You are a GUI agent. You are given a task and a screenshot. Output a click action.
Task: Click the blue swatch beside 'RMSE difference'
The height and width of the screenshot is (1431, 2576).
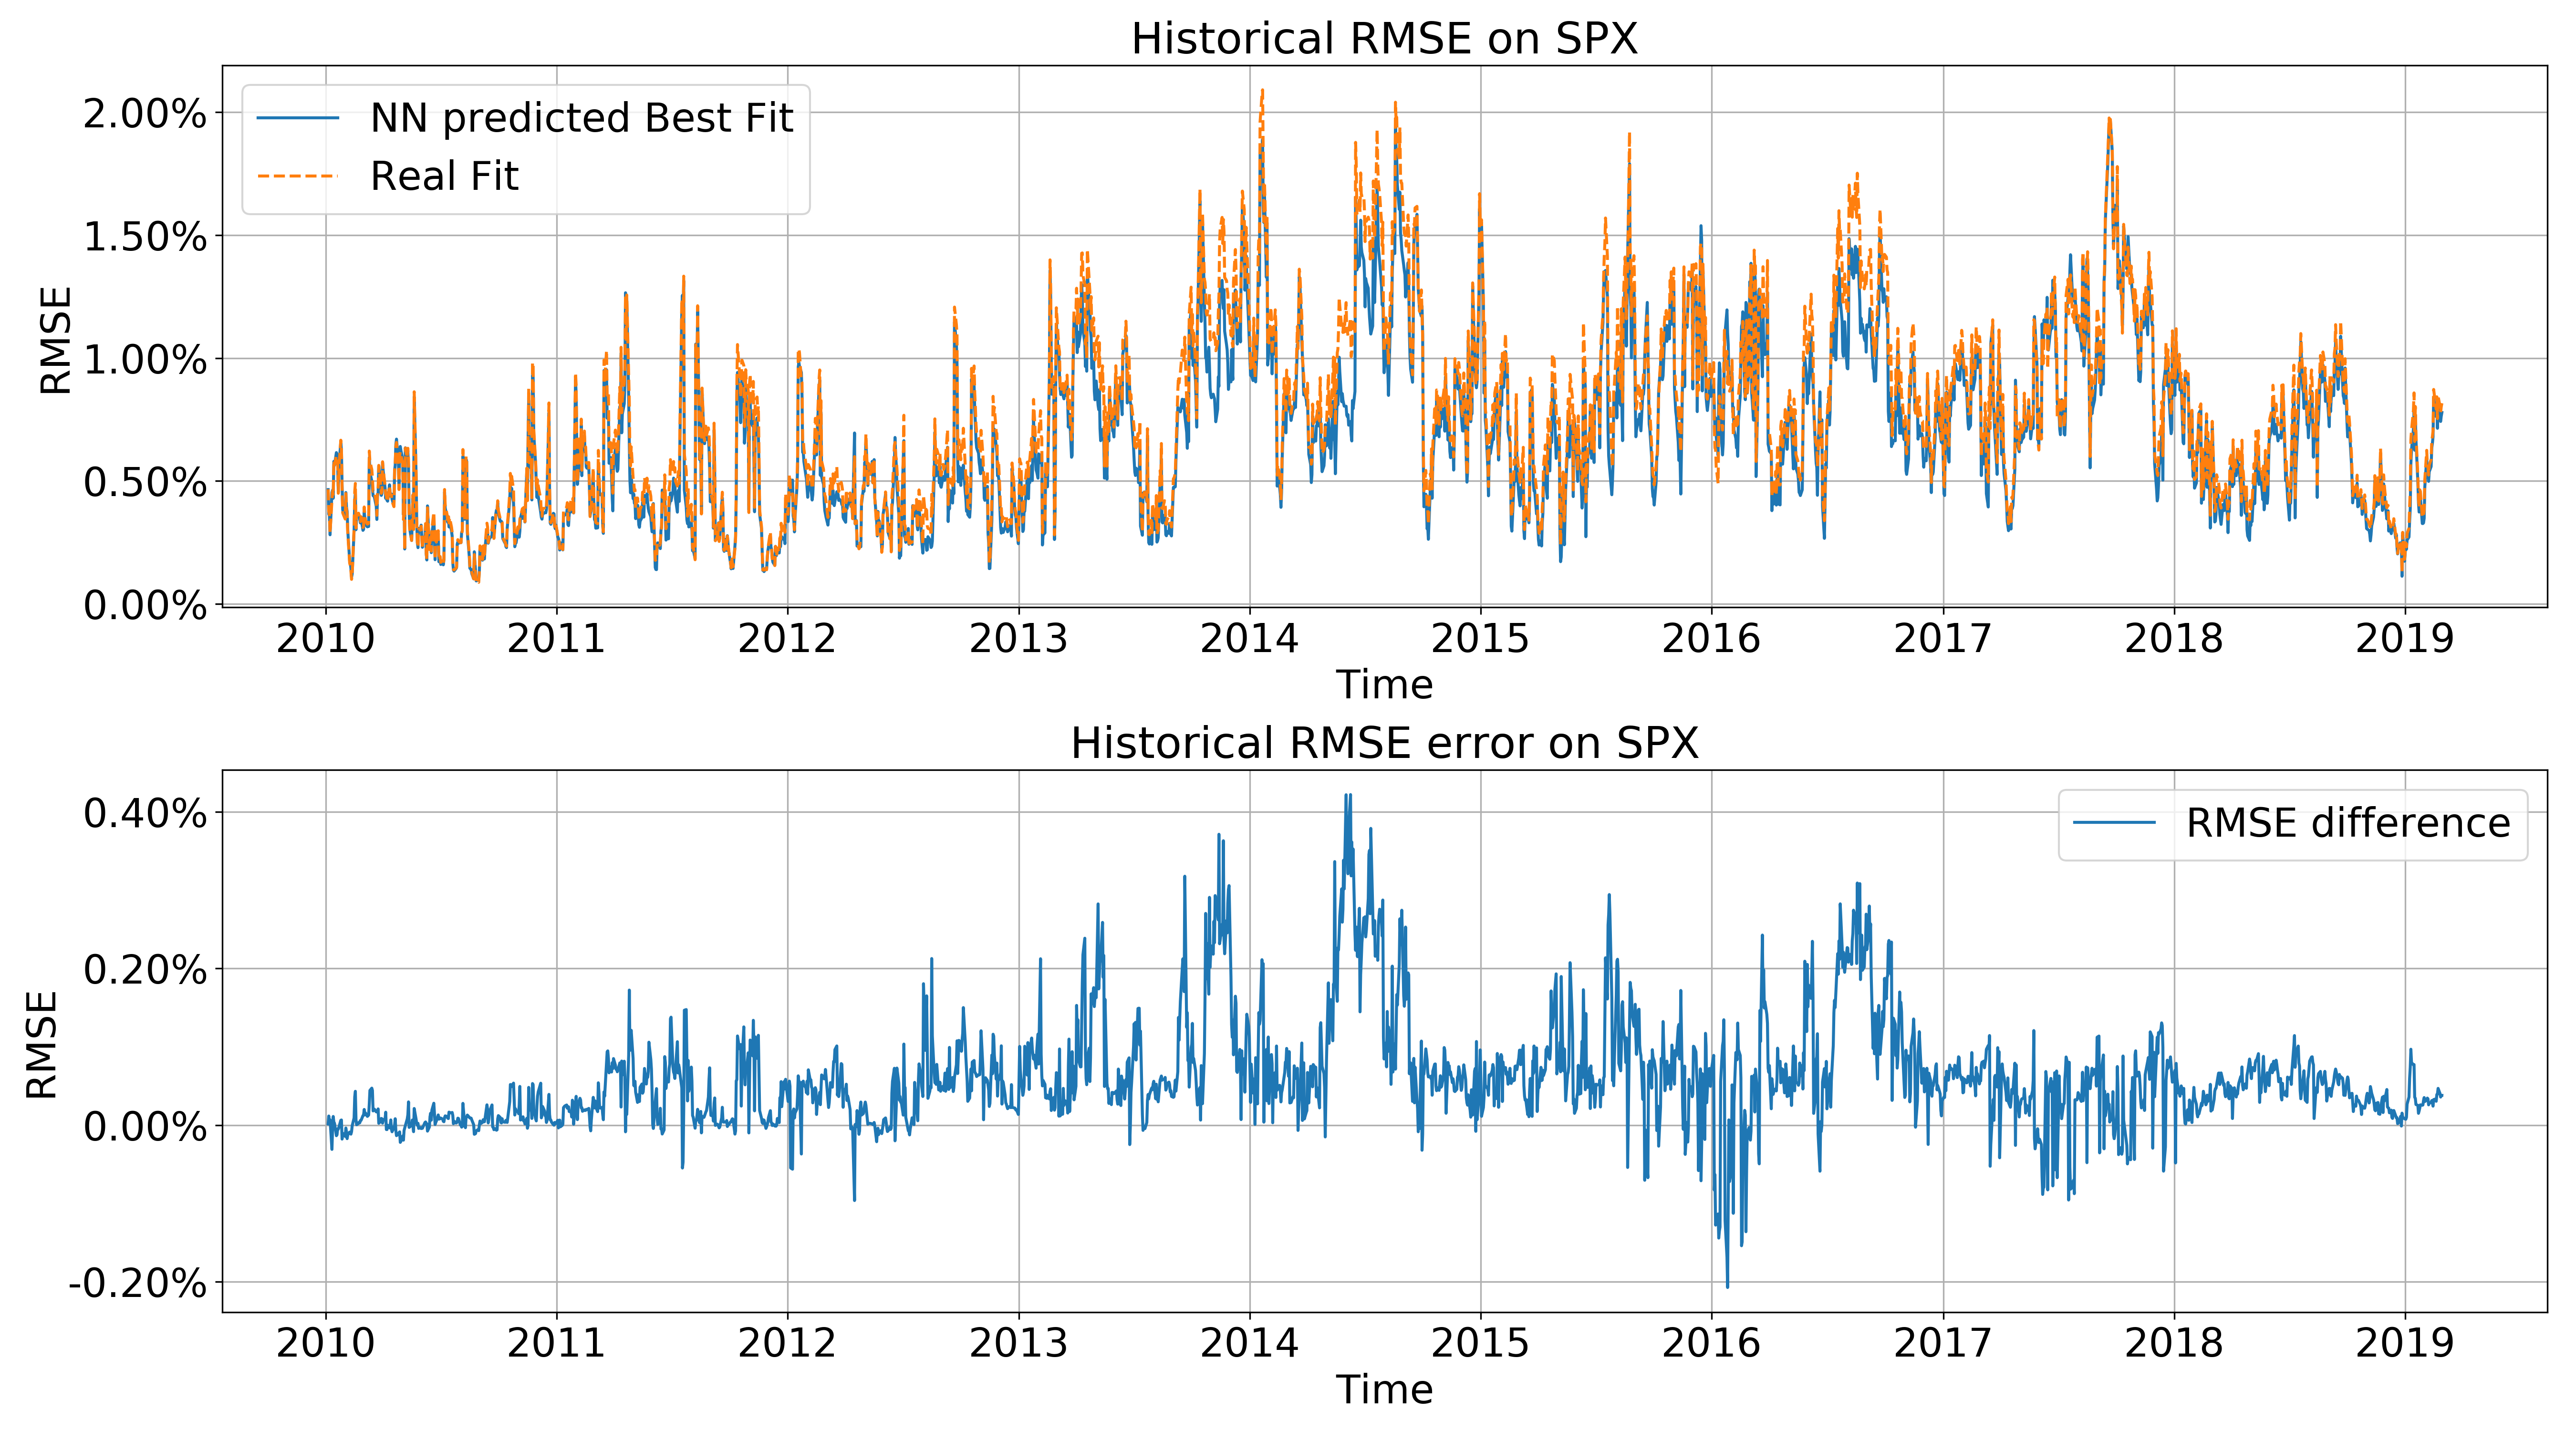[2114, 823]
